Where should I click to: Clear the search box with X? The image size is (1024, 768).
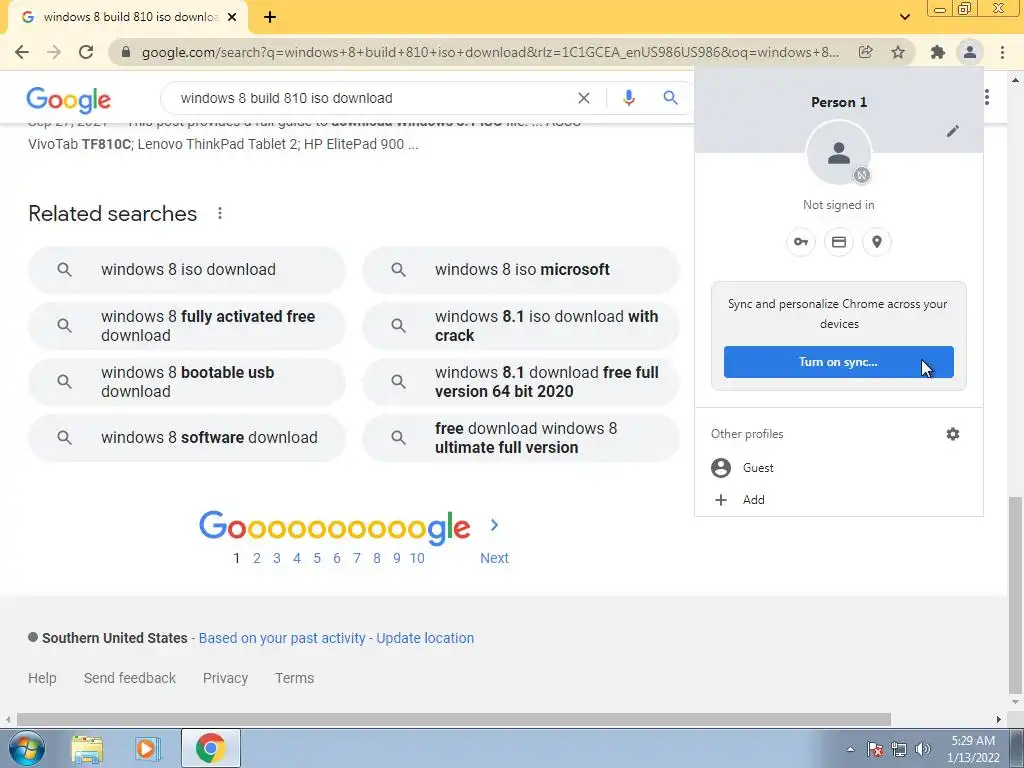pyautogui.click(x=584, y=98)
